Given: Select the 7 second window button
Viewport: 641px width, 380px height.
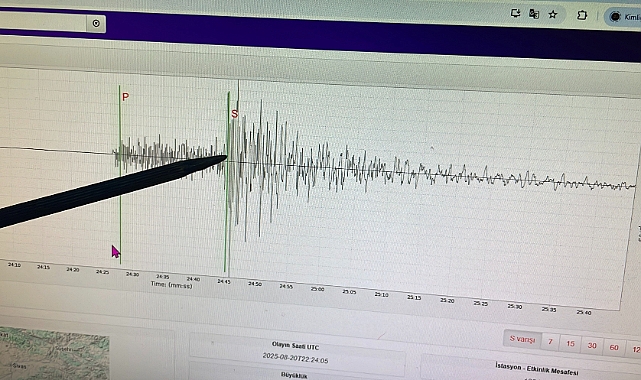Looking at the screenshot, I should click(x=550, y=342).
